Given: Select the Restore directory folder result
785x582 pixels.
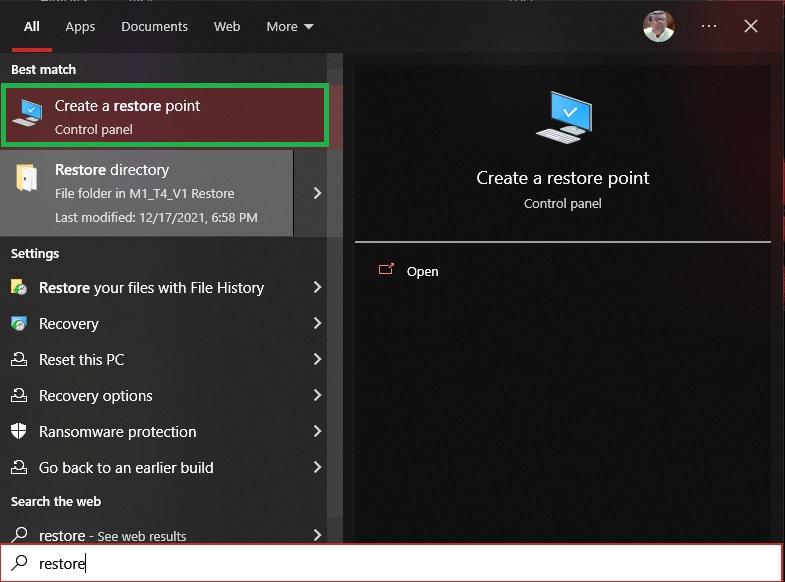Looking at the screenshot, I should 147,193.
